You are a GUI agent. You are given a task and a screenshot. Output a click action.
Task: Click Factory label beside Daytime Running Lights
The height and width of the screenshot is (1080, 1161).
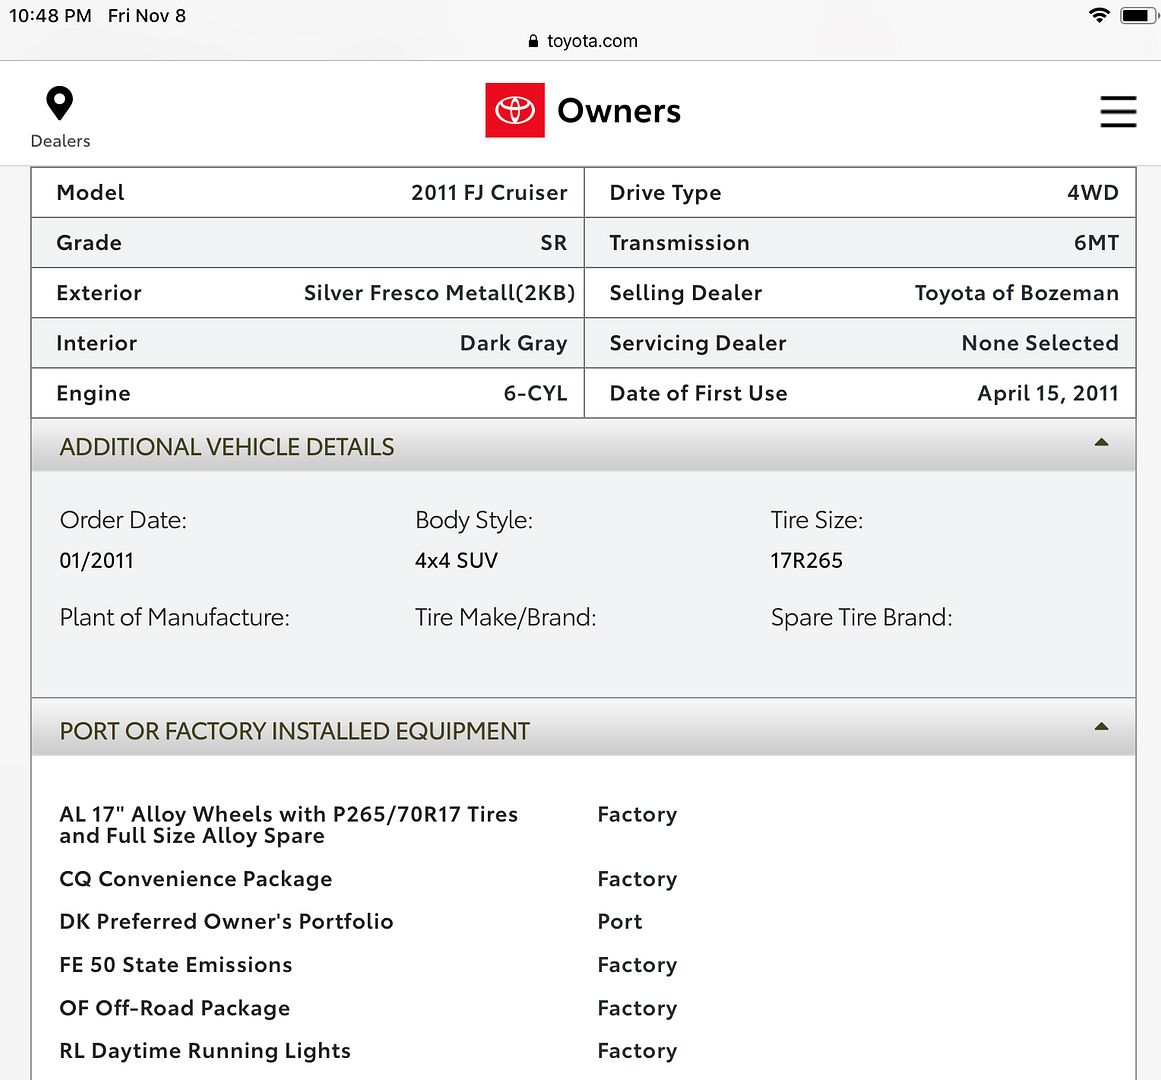[638, 1050]
